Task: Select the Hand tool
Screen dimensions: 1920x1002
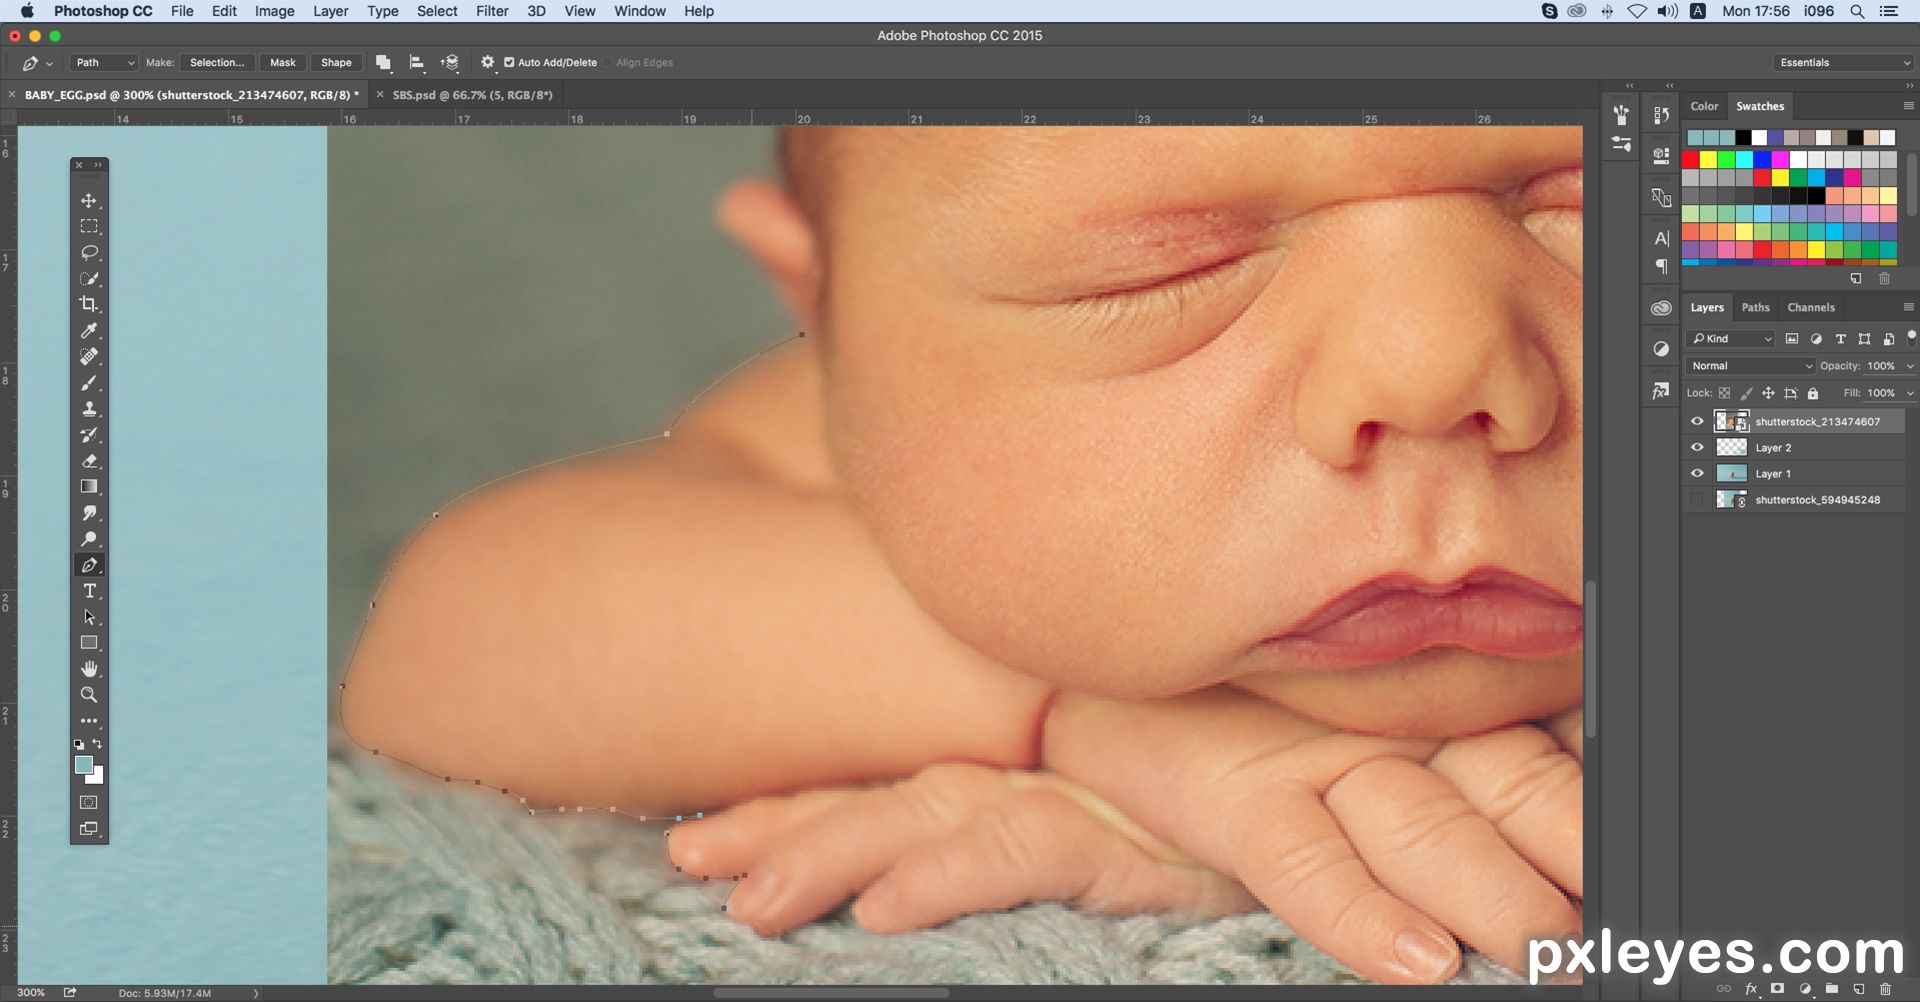Action: [89, 669]
